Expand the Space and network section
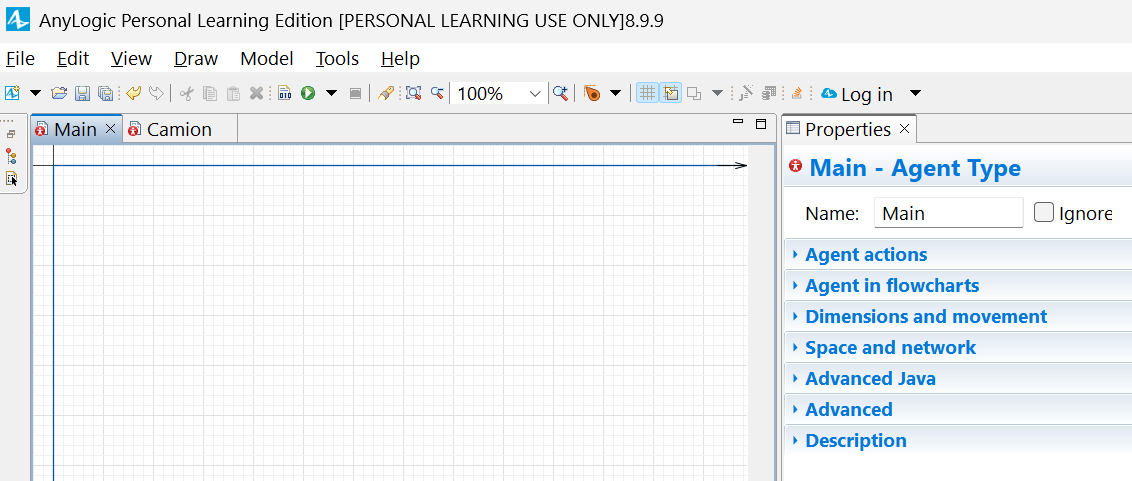This screenshot has width=1132, height=481. [958, 347]
